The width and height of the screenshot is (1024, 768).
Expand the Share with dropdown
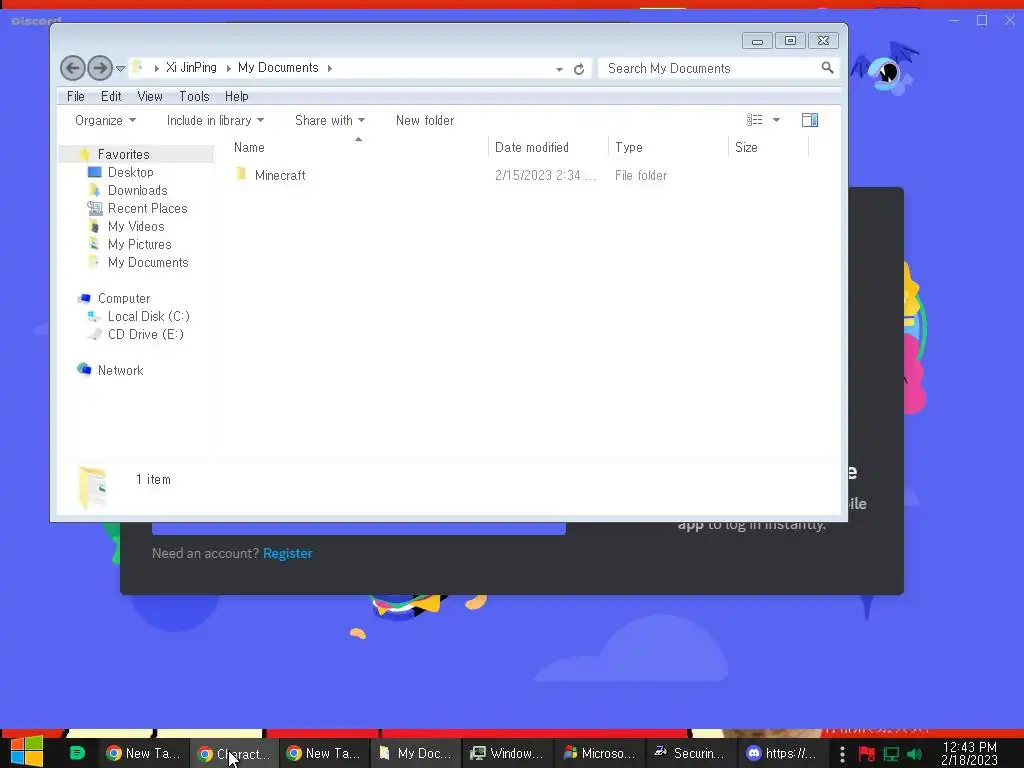point(330,120)
